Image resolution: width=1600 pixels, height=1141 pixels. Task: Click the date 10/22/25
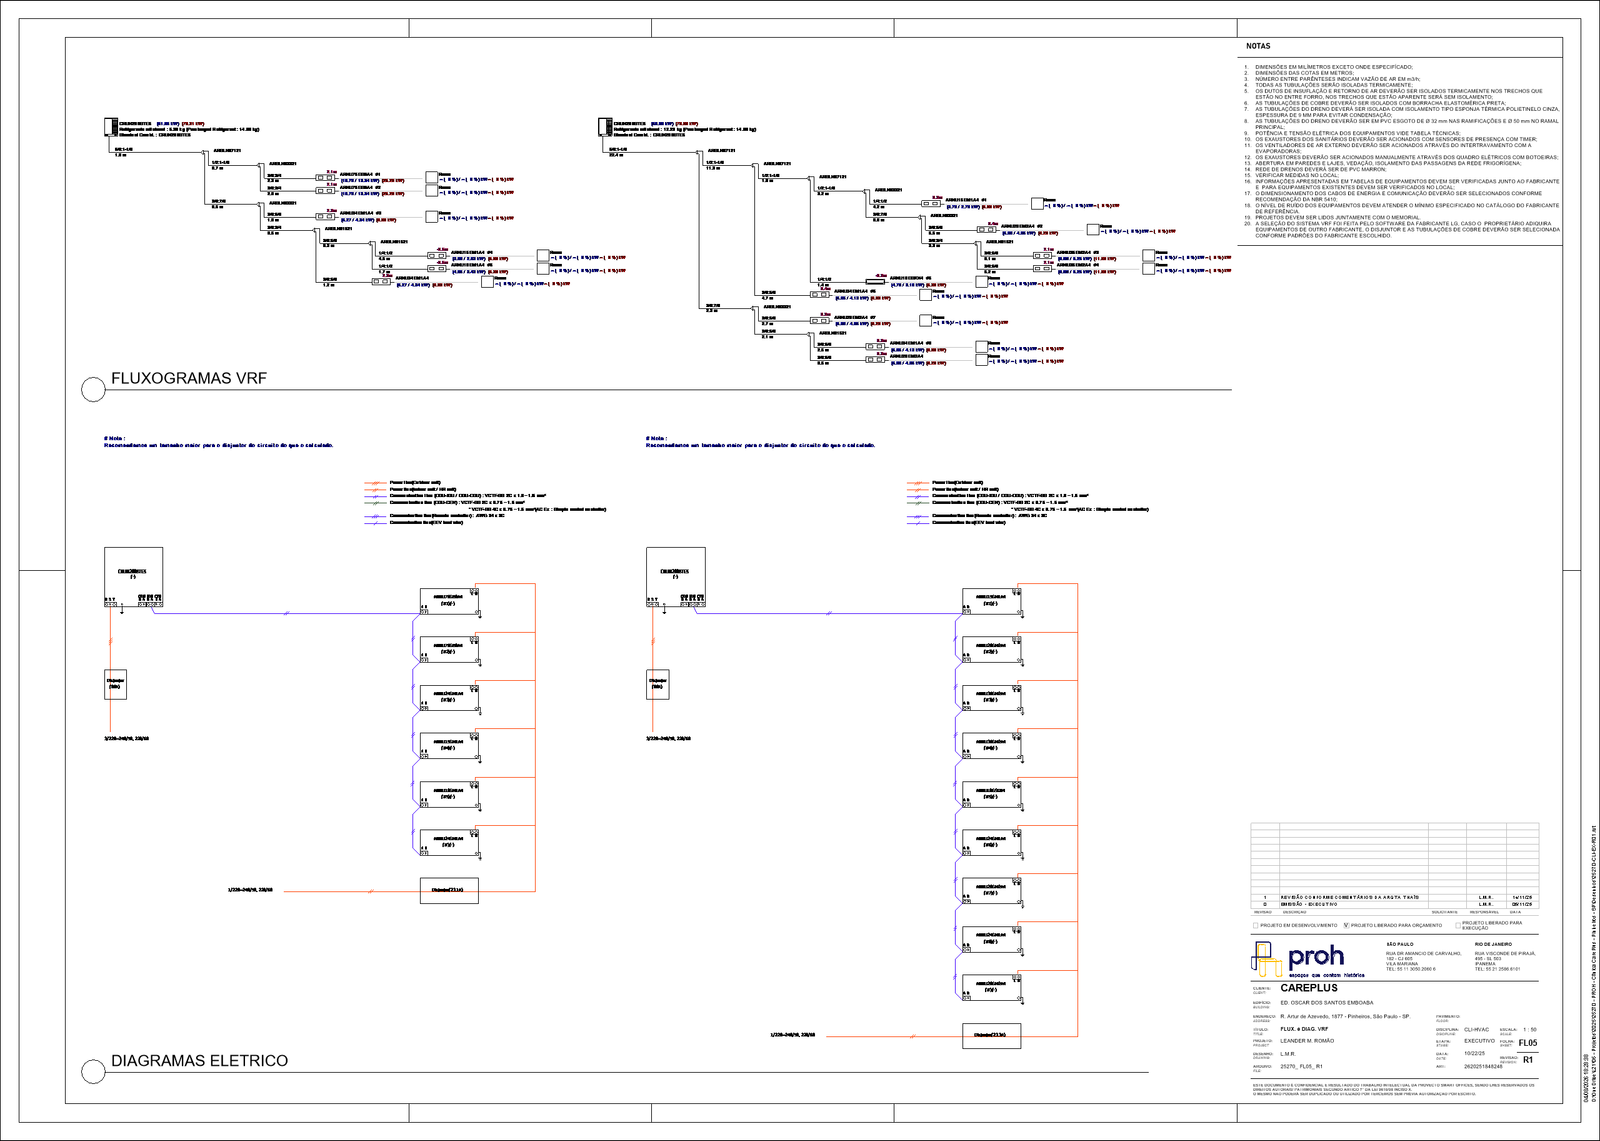point(1474,1054)
